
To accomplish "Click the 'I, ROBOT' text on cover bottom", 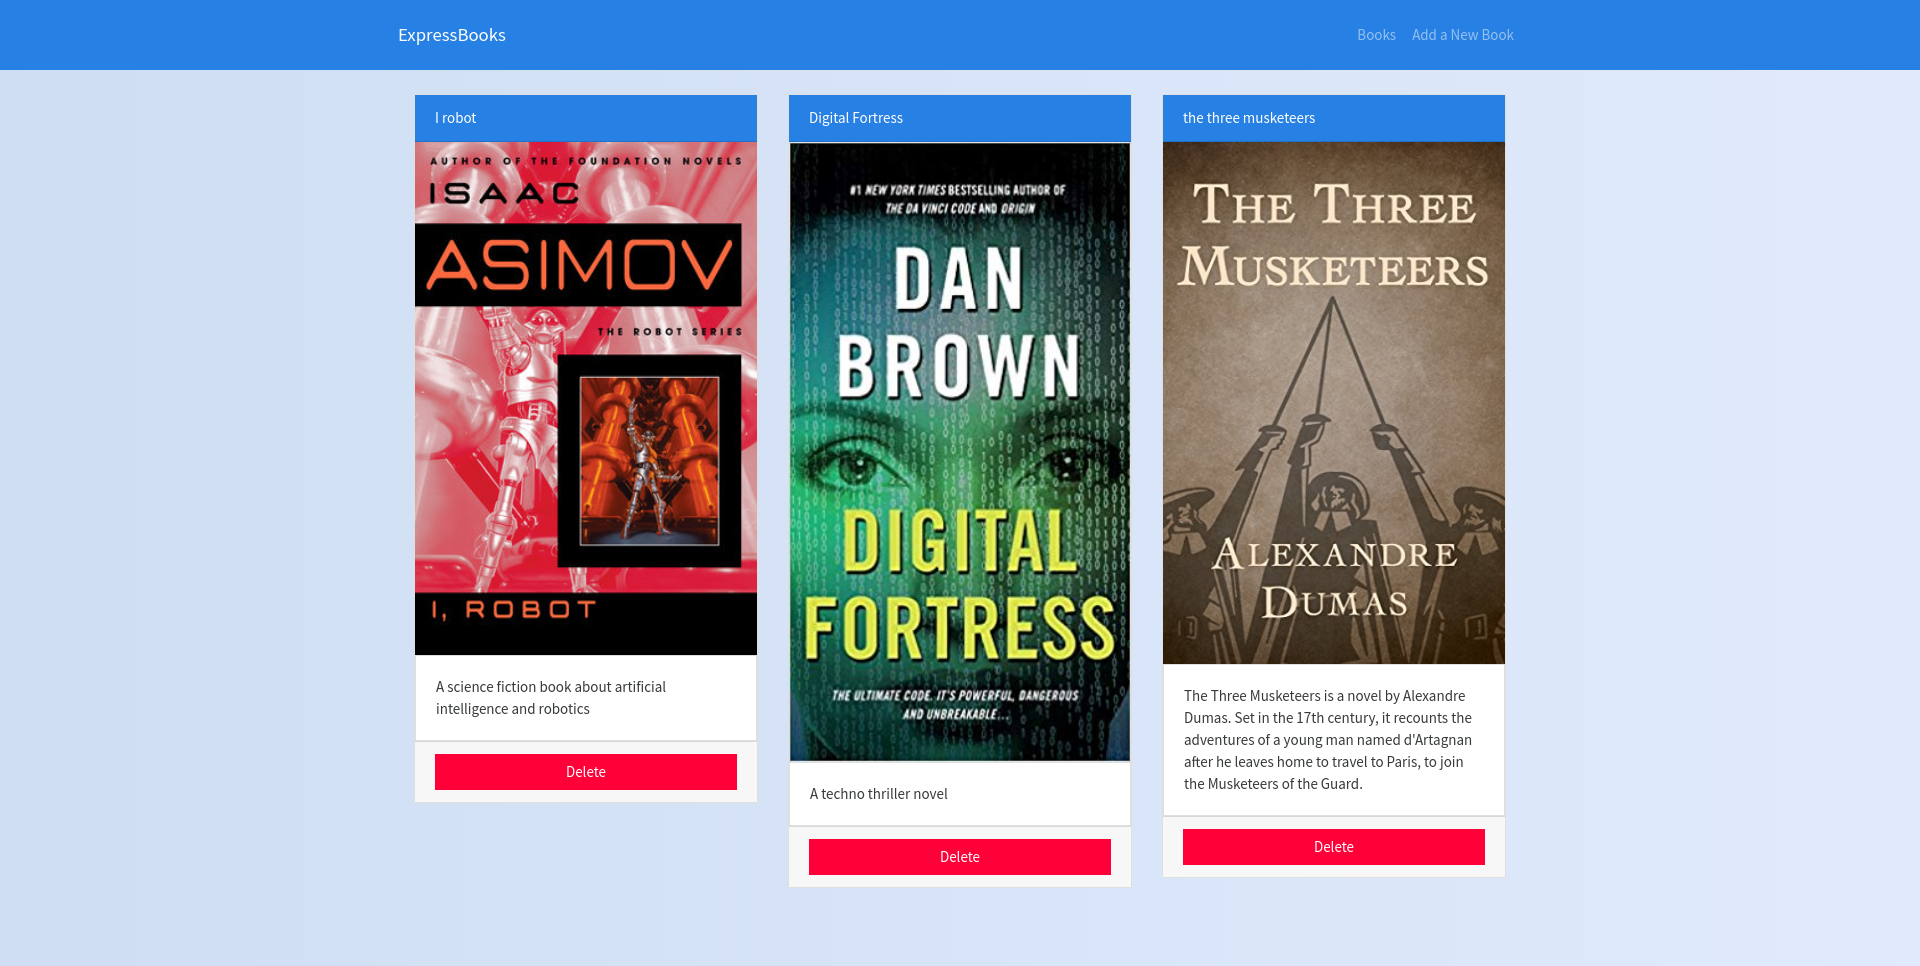I will coord(513,609).
